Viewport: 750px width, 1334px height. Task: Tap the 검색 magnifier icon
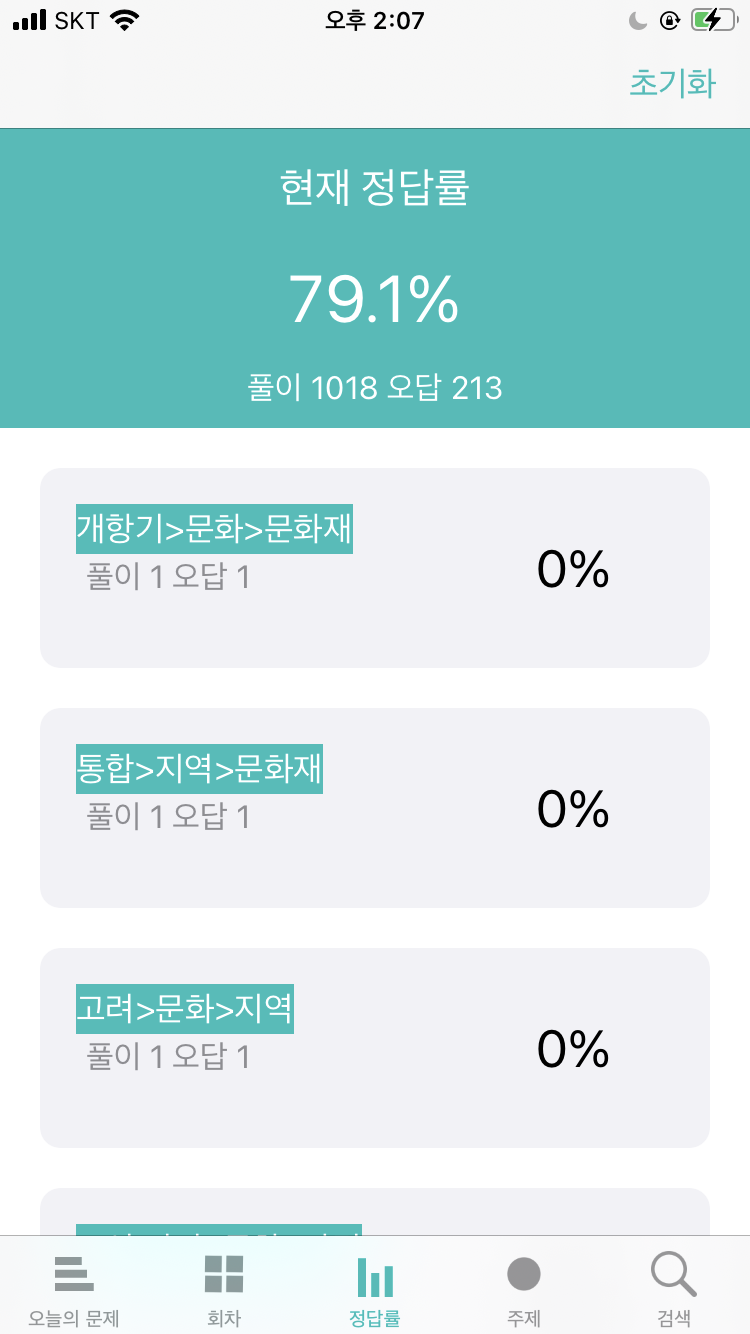[x=673, y=1275]
